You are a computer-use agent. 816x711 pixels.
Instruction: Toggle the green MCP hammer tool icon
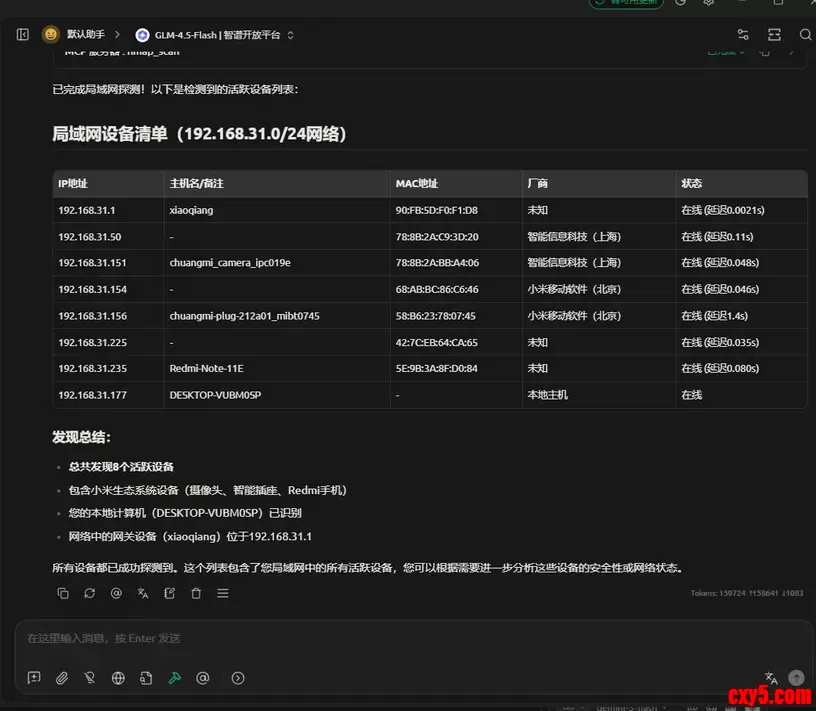[175, 678]
